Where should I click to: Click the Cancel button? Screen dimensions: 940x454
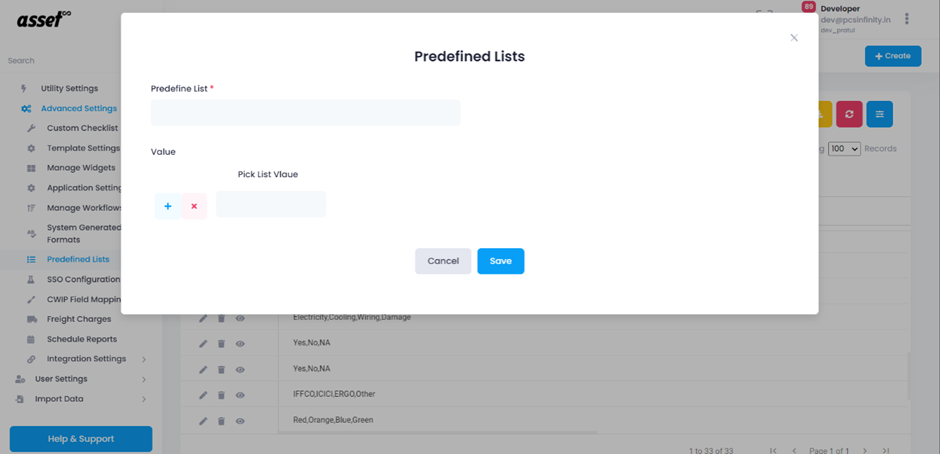pyautogui.click(x=443, y=261)
